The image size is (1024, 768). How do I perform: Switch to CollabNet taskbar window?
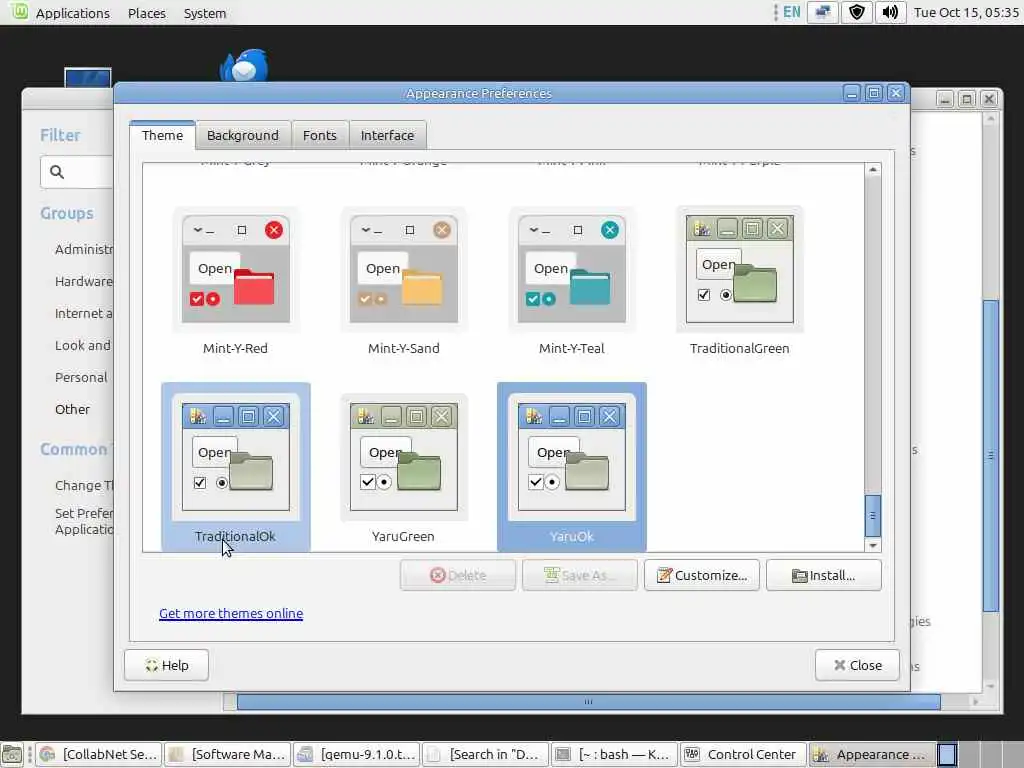99,754
